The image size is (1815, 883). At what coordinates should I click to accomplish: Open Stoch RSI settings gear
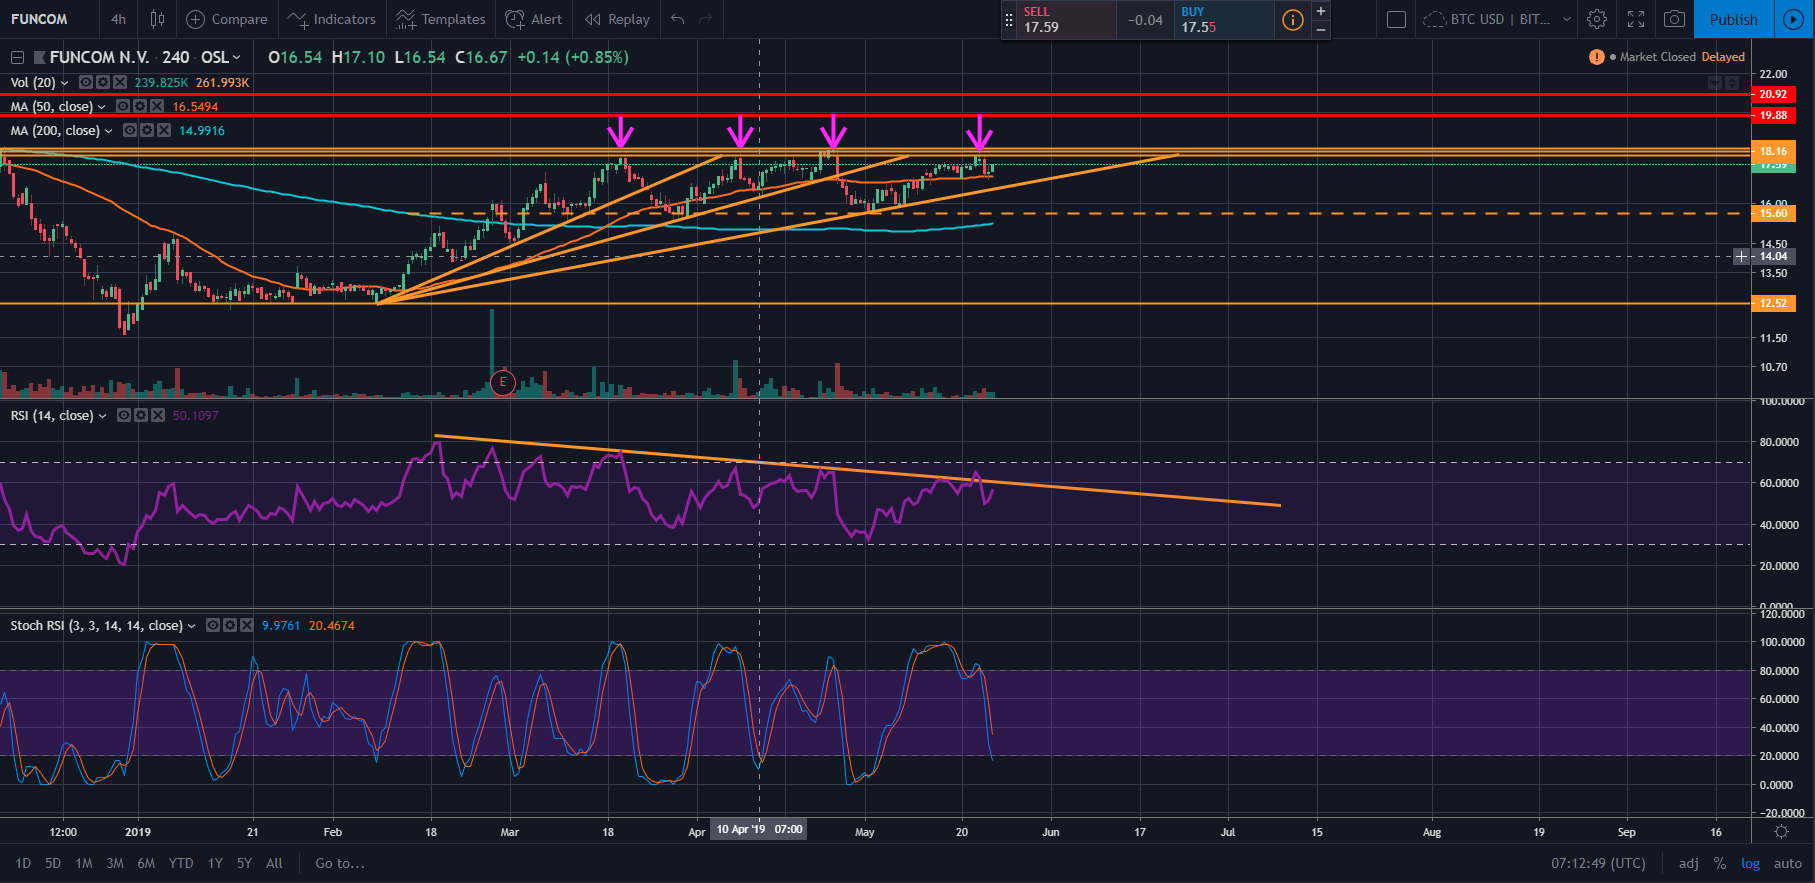pyautogui.click(x=230, y=625)
